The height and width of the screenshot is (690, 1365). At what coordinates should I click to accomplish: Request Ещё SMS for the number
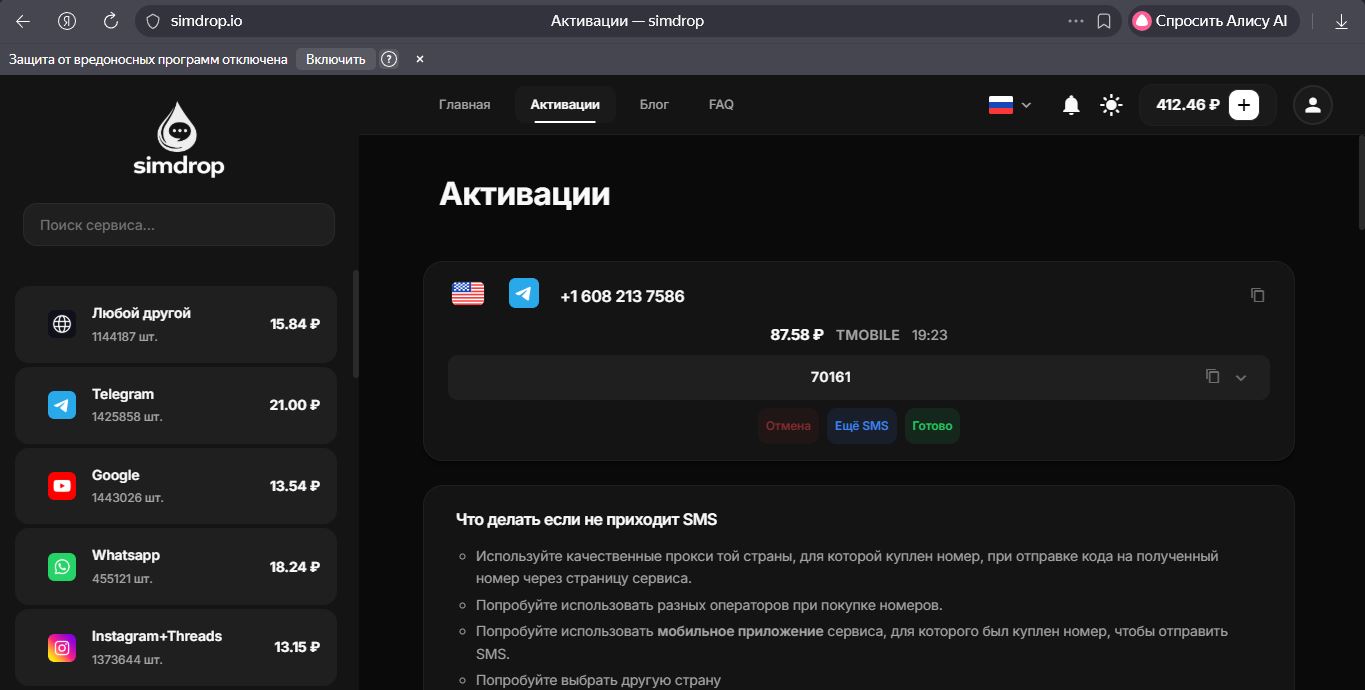tap(861, 425)
